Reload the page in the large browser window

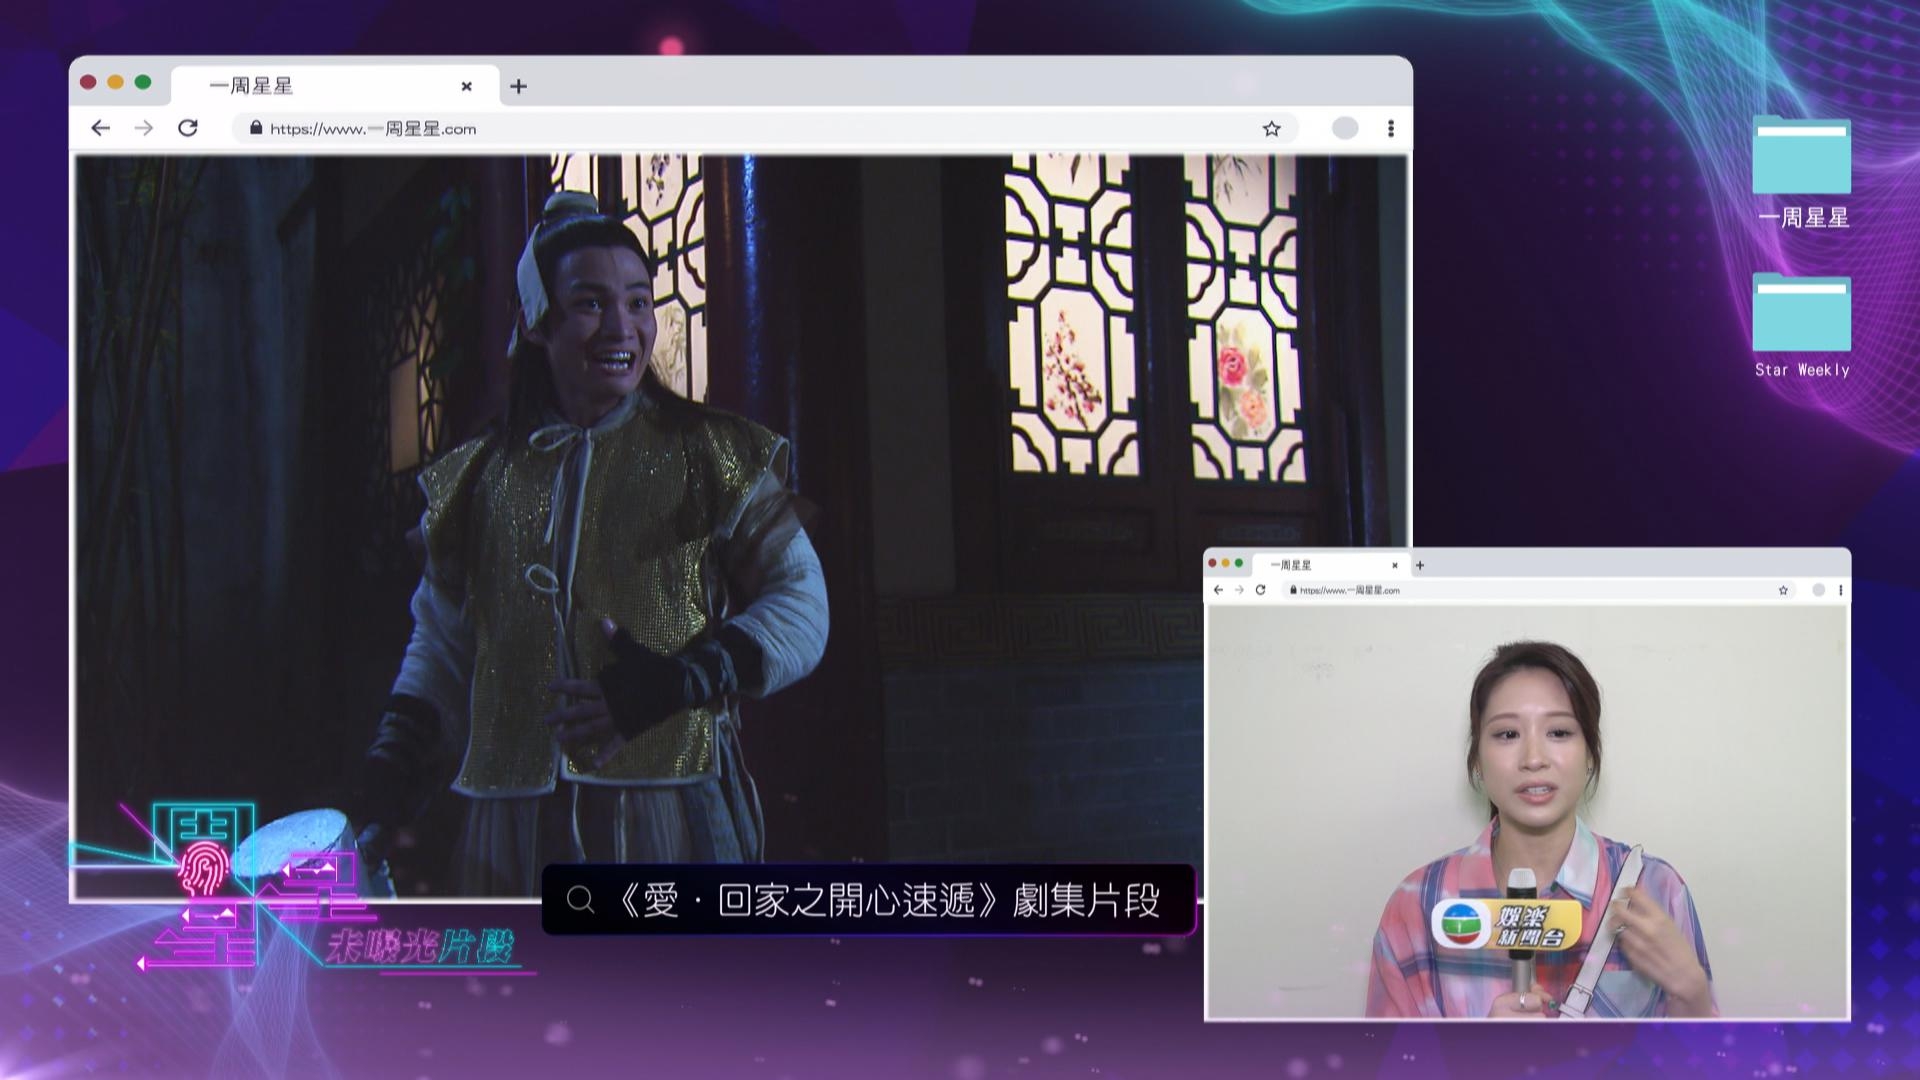click(x=188, y=128)
